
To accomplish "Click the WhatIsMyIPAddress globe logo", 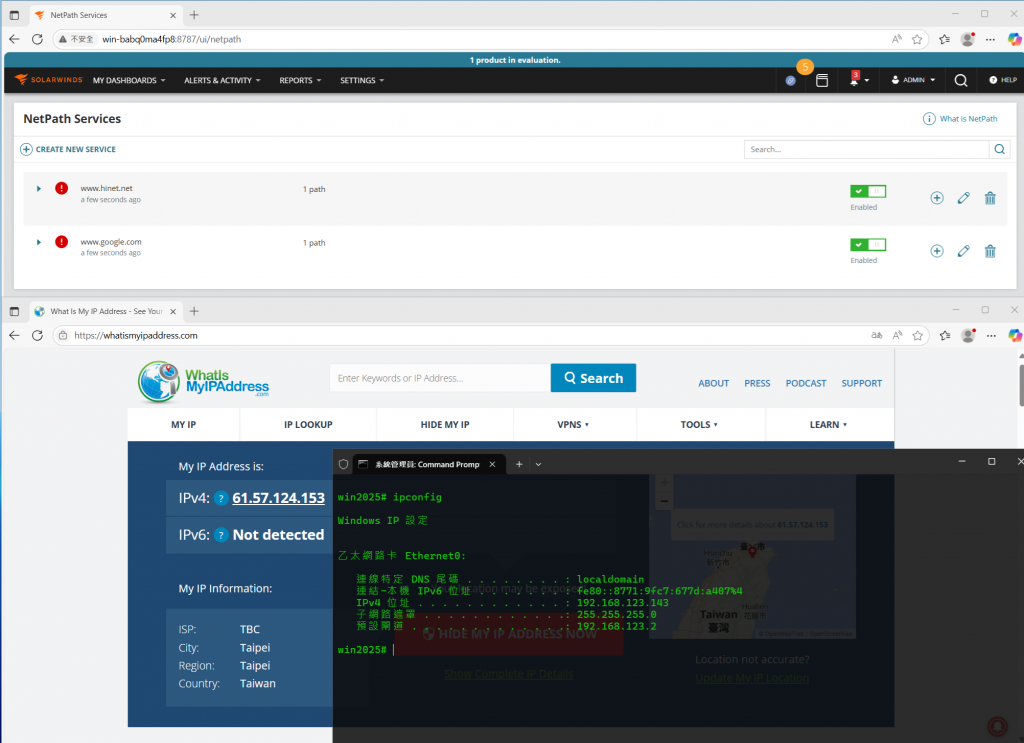I will (x=159, y=381).
